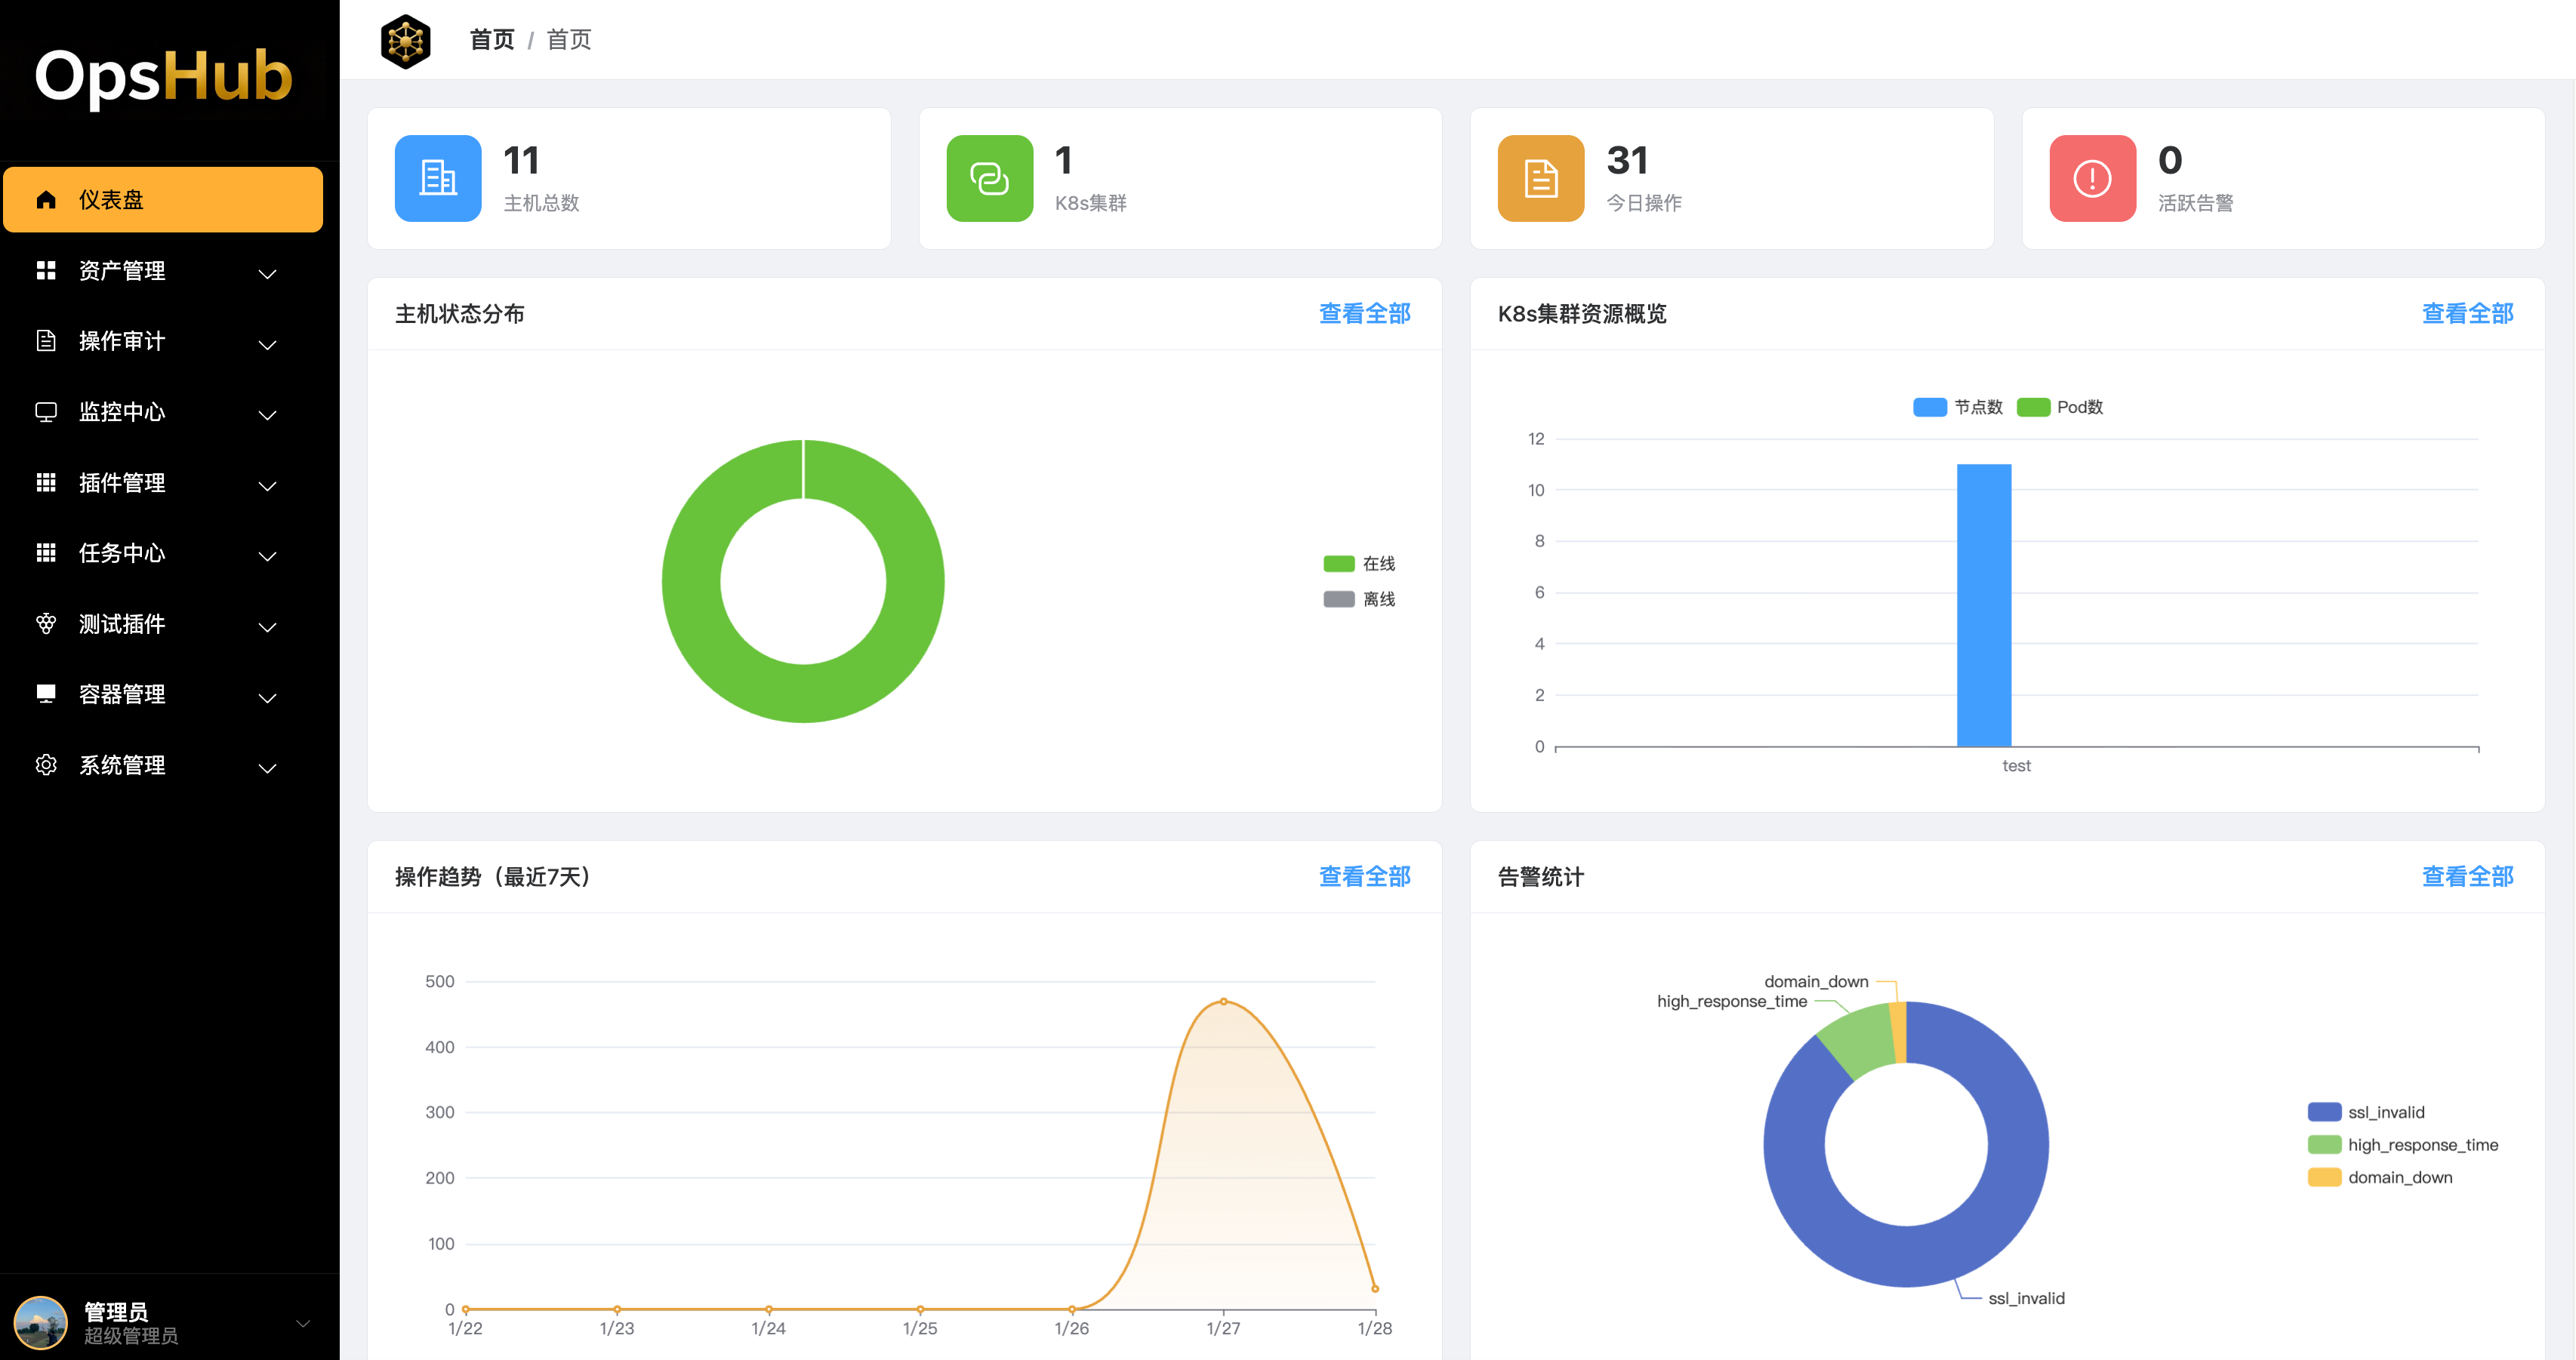Image resolution: width=2576 pixels, height=1360 pixels.
Task: Click the red active alerts warning icon
Action: coord(2092,178)
